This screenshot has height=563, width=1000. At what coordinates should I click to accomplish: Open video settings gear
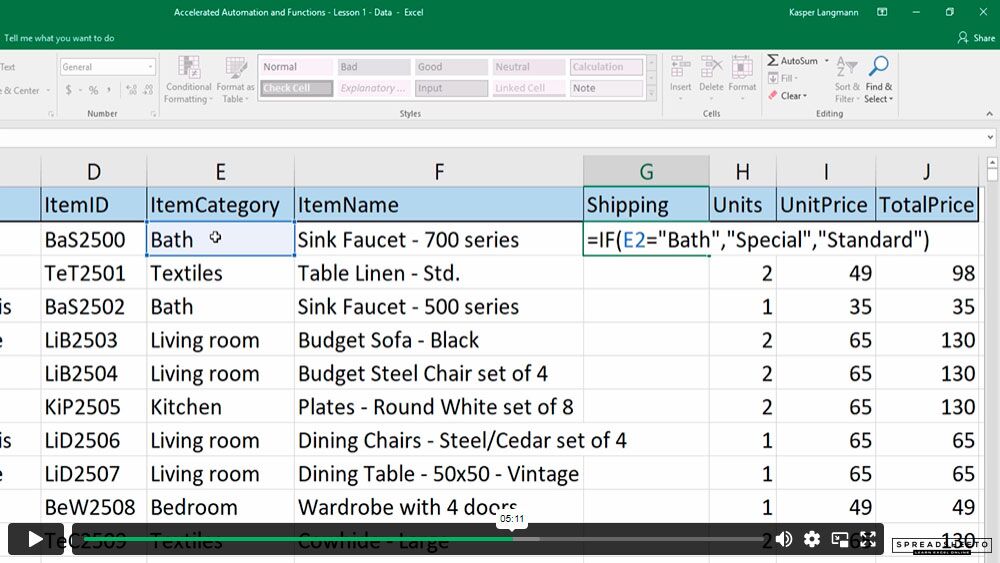tap(812, 539)
